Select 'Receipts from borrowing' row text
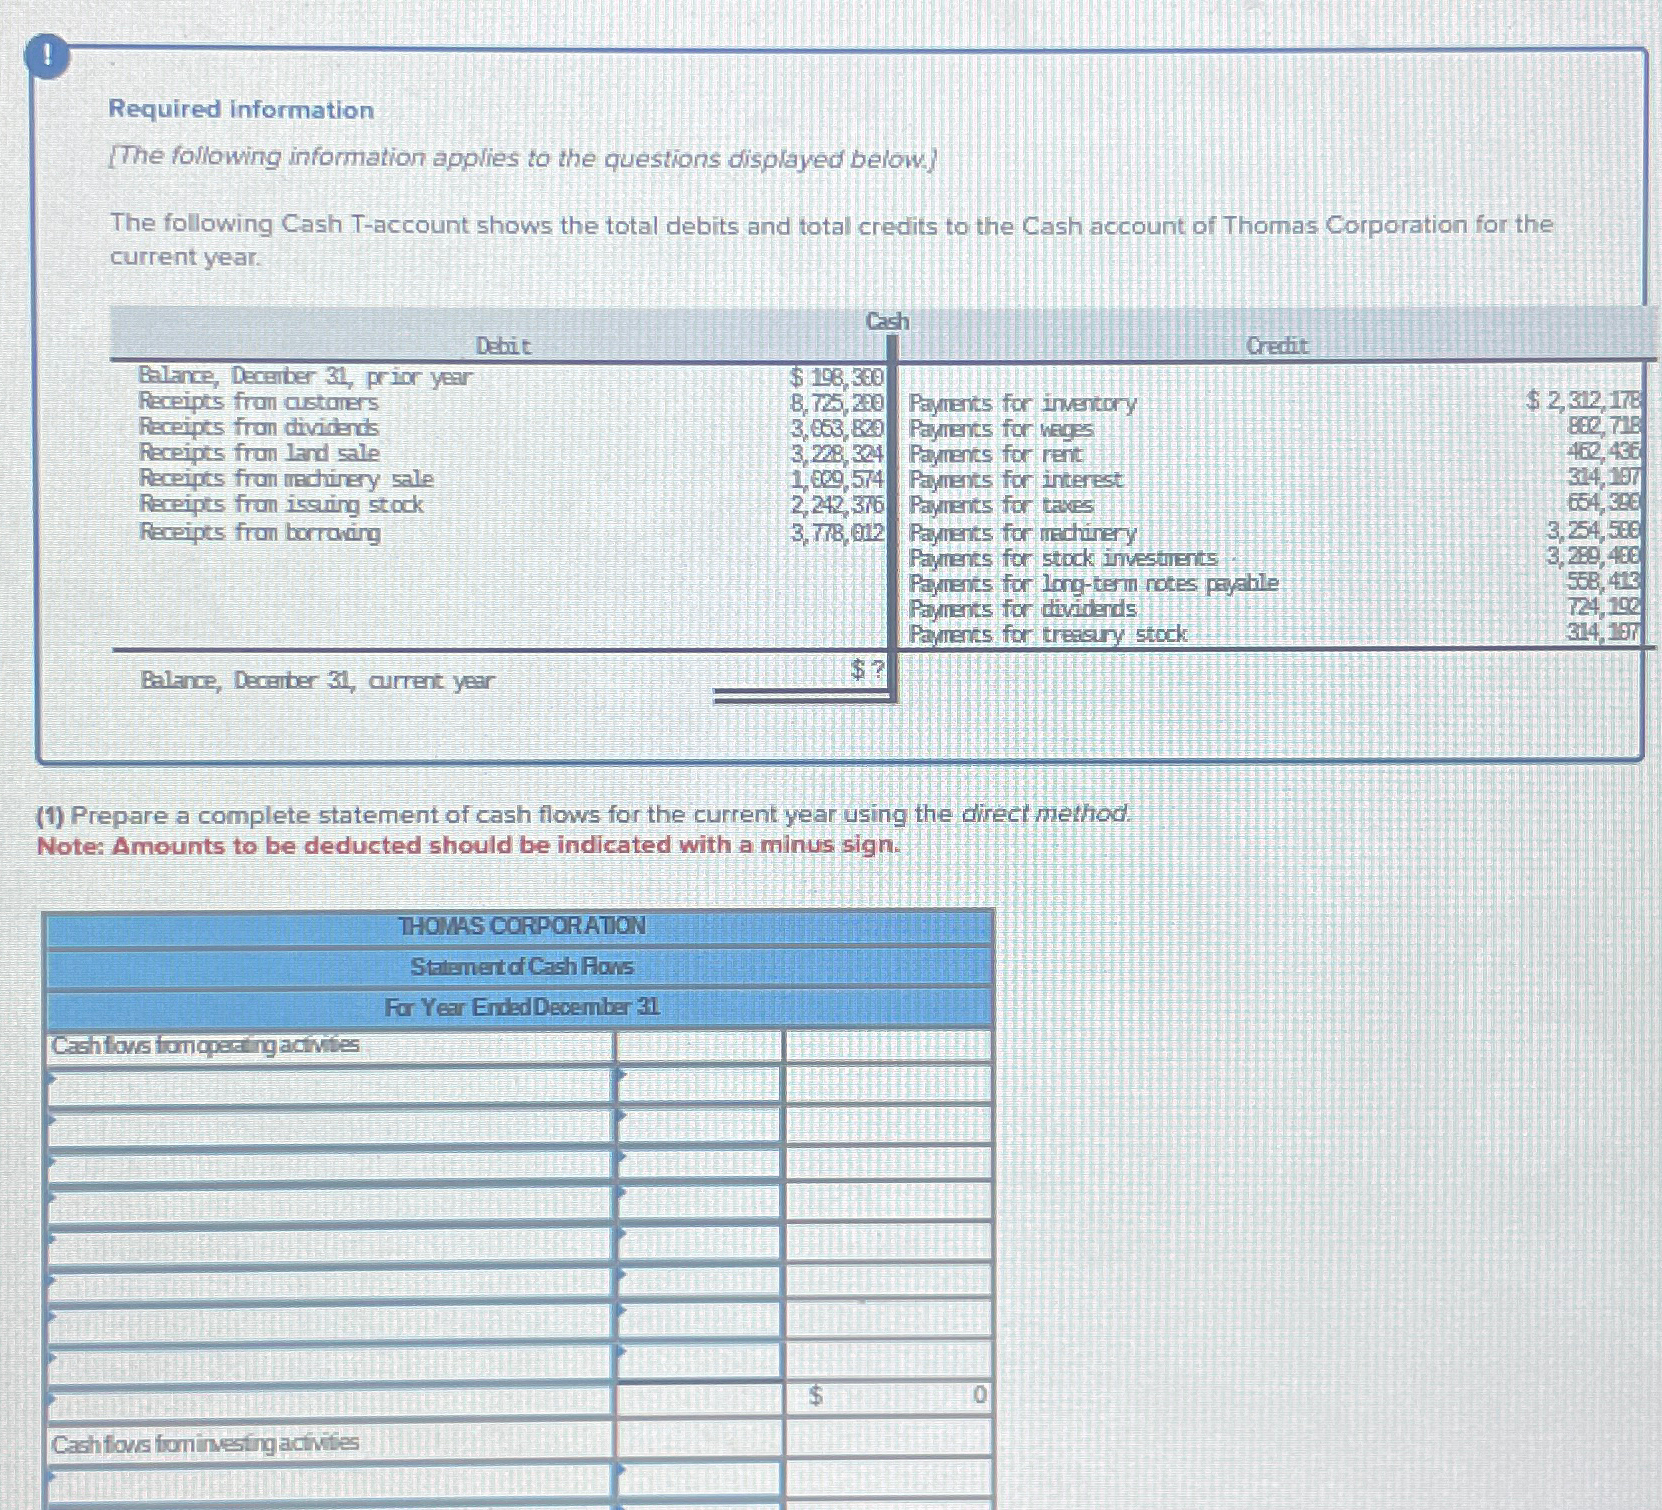 click(259, 532)
